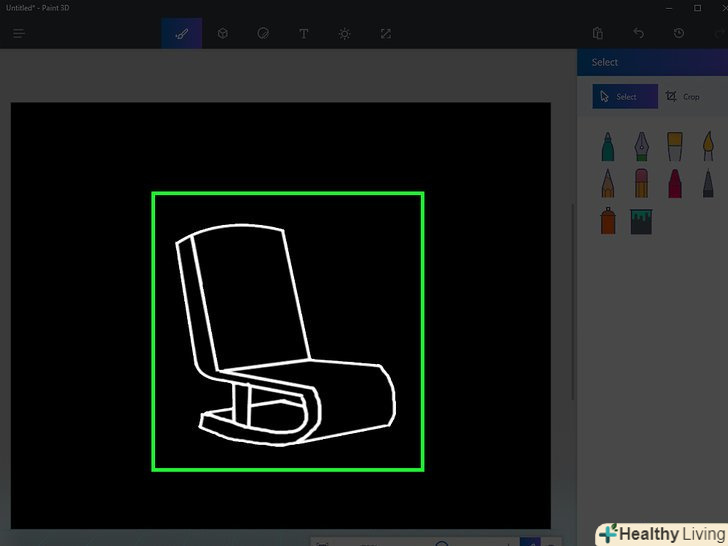Undo the last action
The height and width of the screenshot is (546, 728).
point(639,33)
